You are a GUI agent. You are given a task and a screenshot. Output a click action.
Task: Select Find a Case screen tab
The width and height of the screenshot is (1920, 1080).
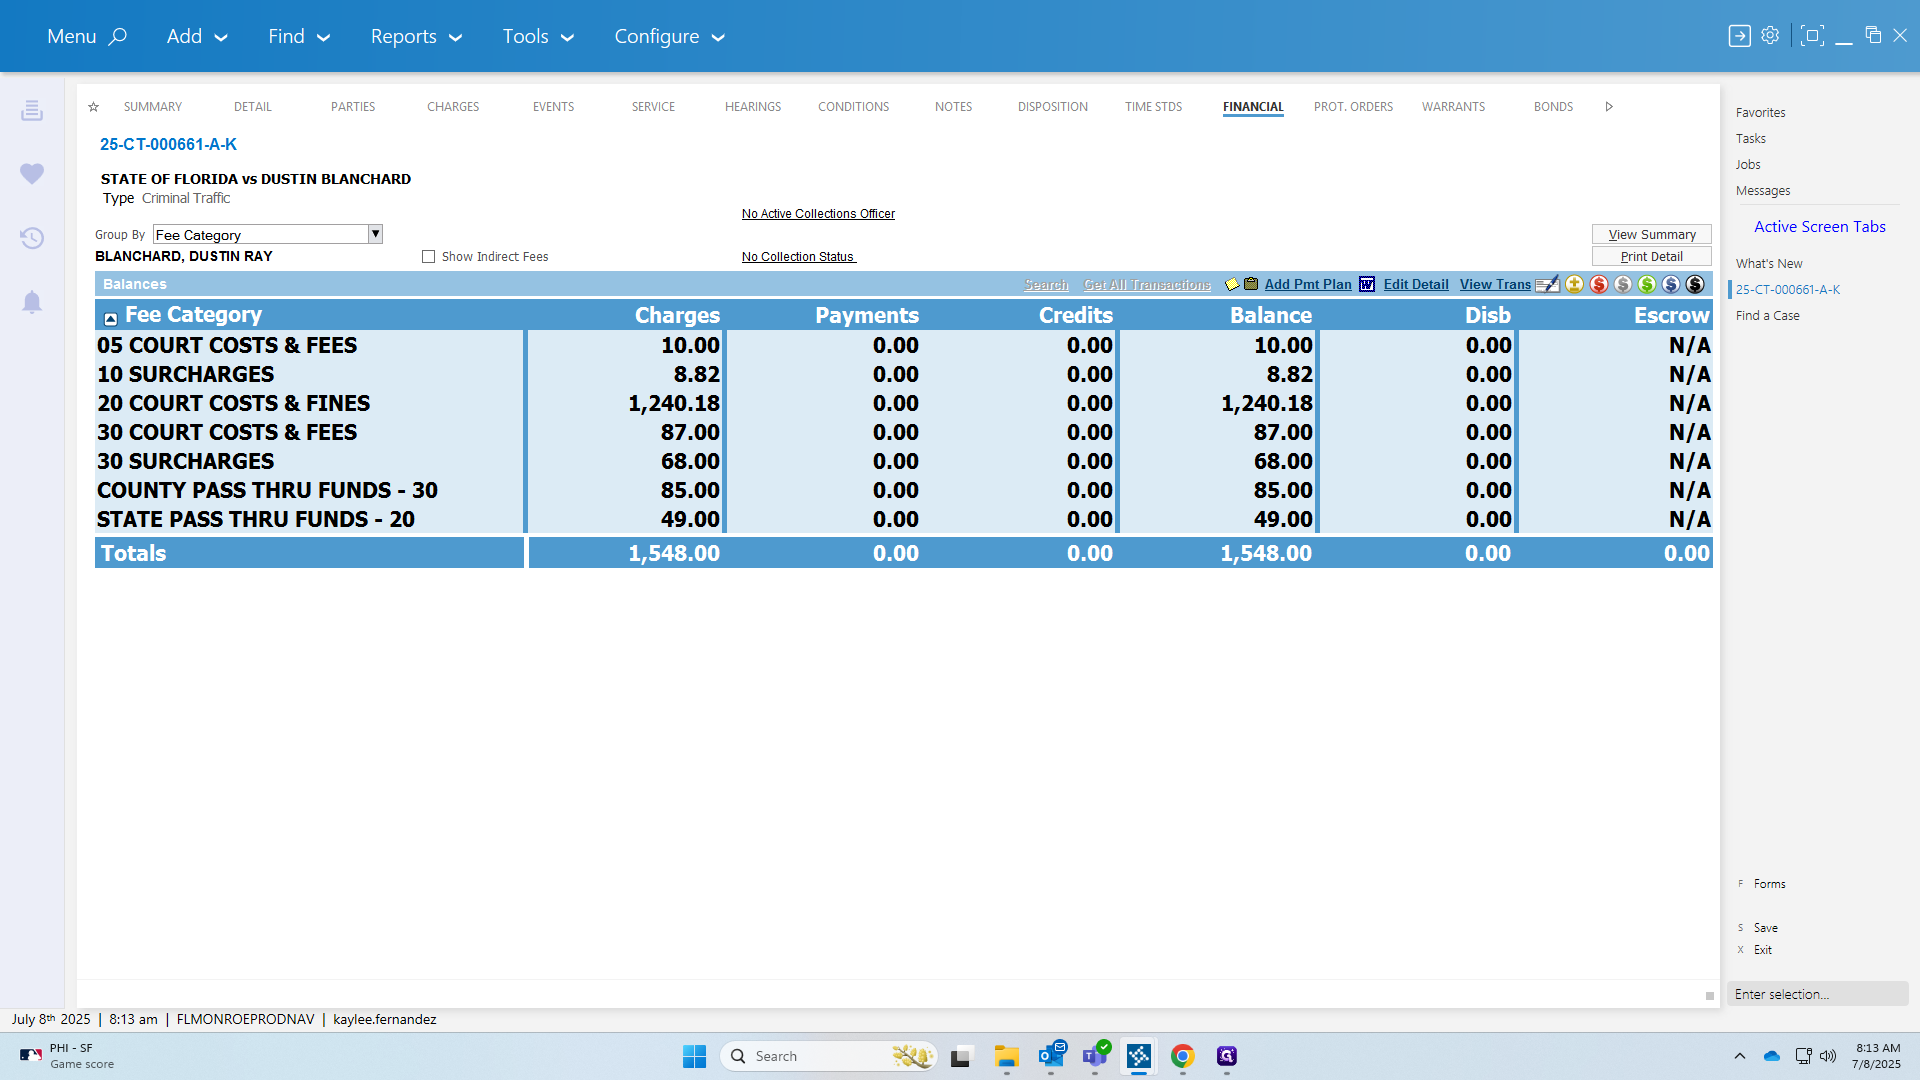pos(1767,316)
